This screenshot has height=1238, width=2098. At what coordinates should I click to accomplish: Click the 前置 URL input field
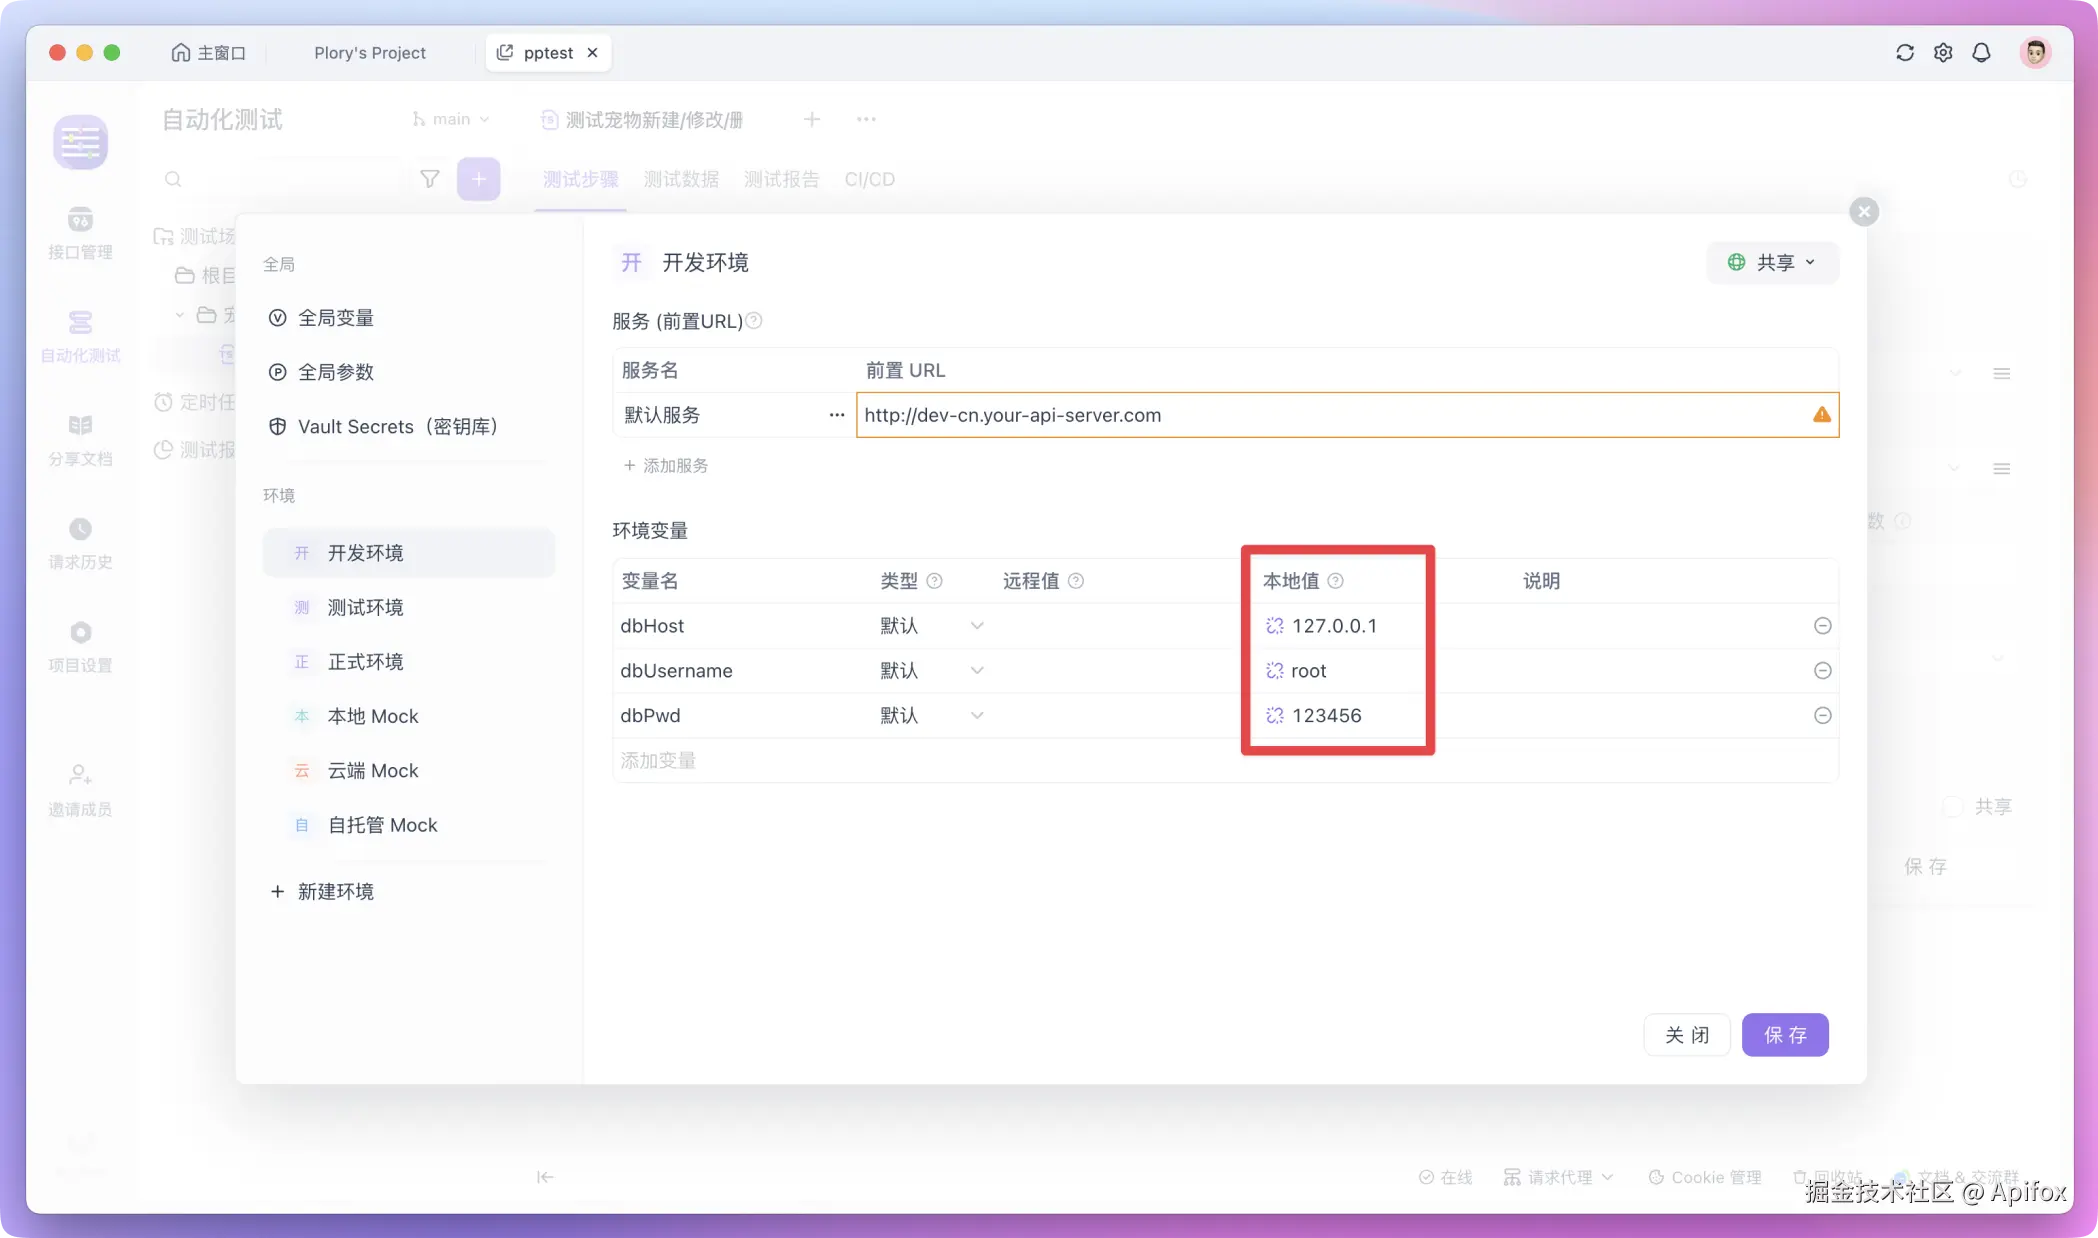1300,415
